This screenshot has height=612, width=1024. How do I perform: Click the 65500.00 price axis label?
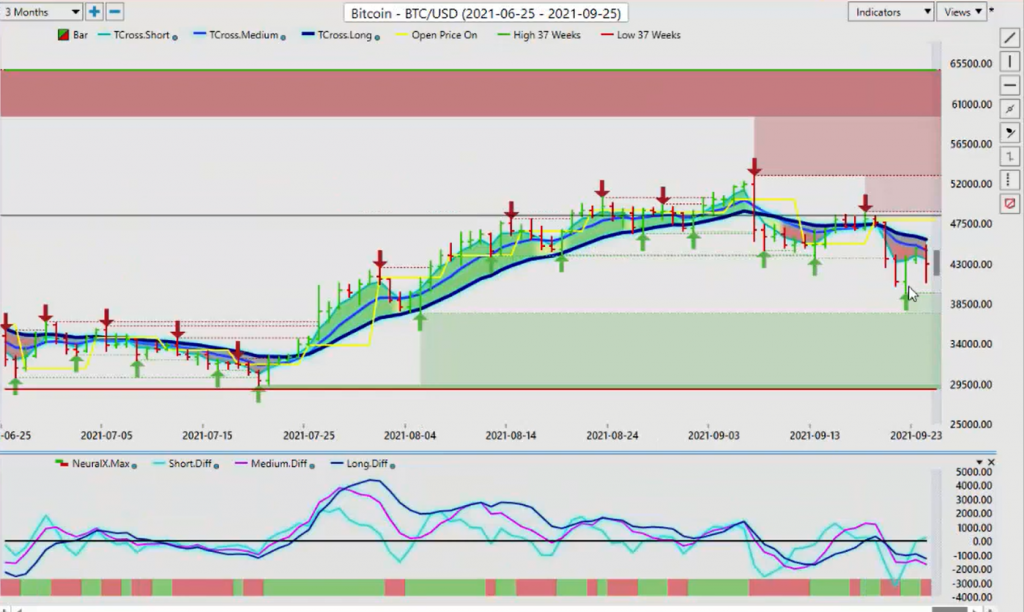click(x=971, y=64)
